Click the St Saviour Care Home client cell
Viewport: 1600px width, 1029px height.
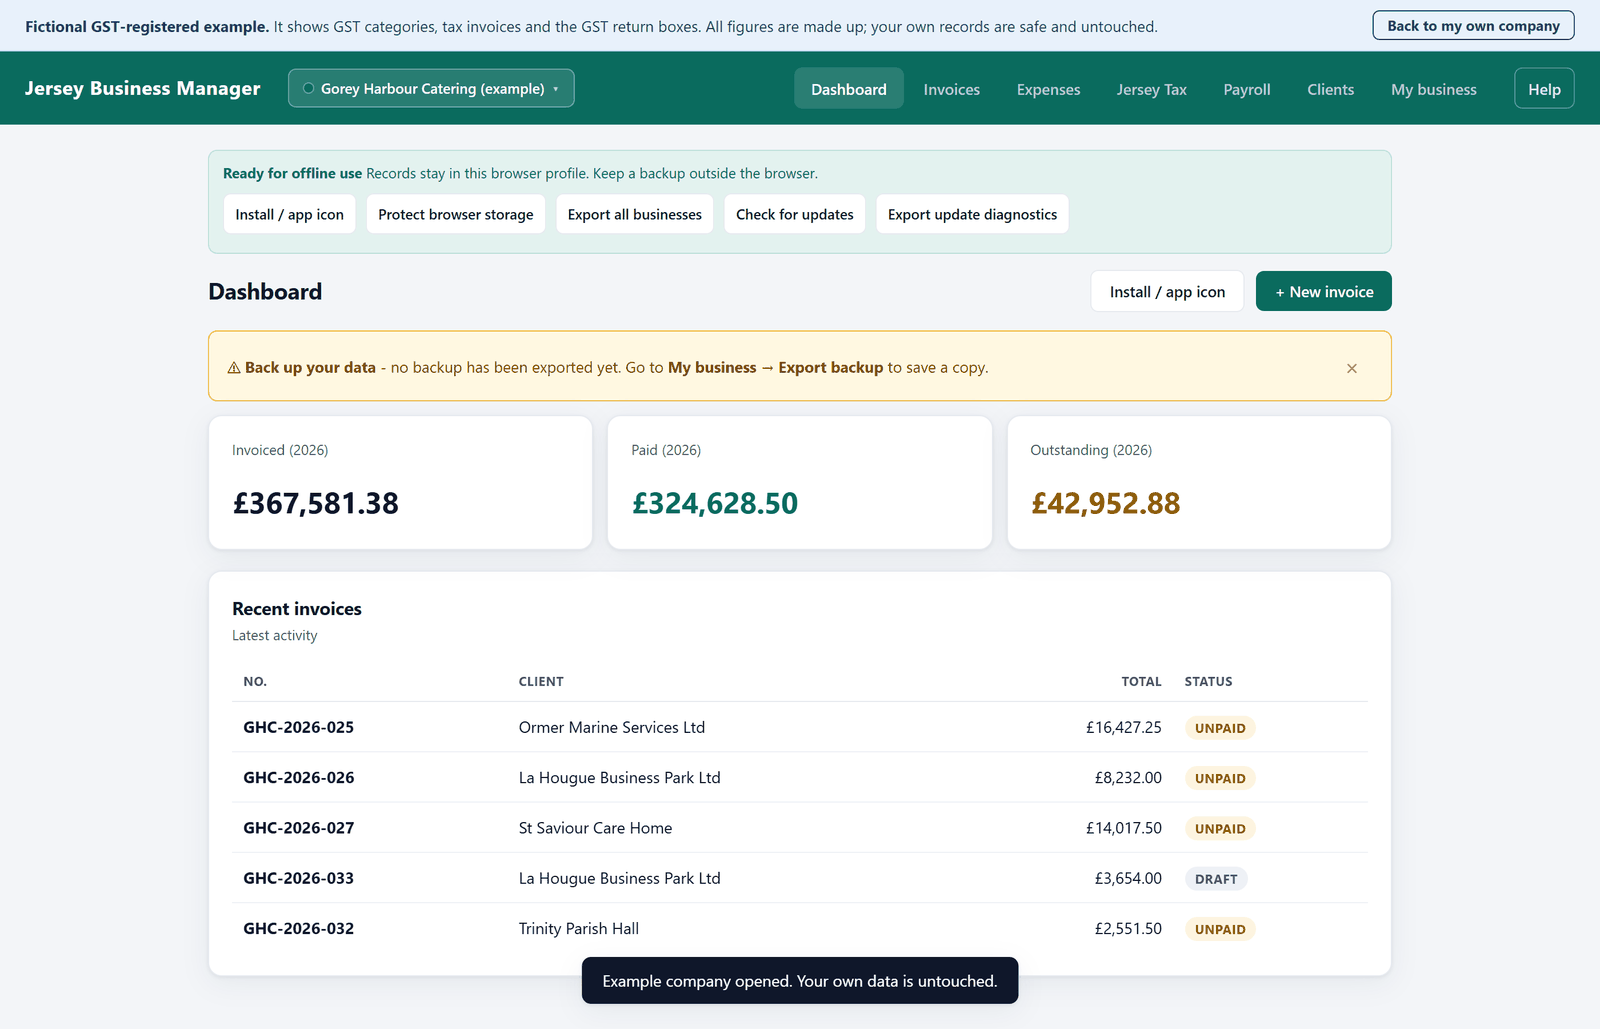(x=595, y=828)
